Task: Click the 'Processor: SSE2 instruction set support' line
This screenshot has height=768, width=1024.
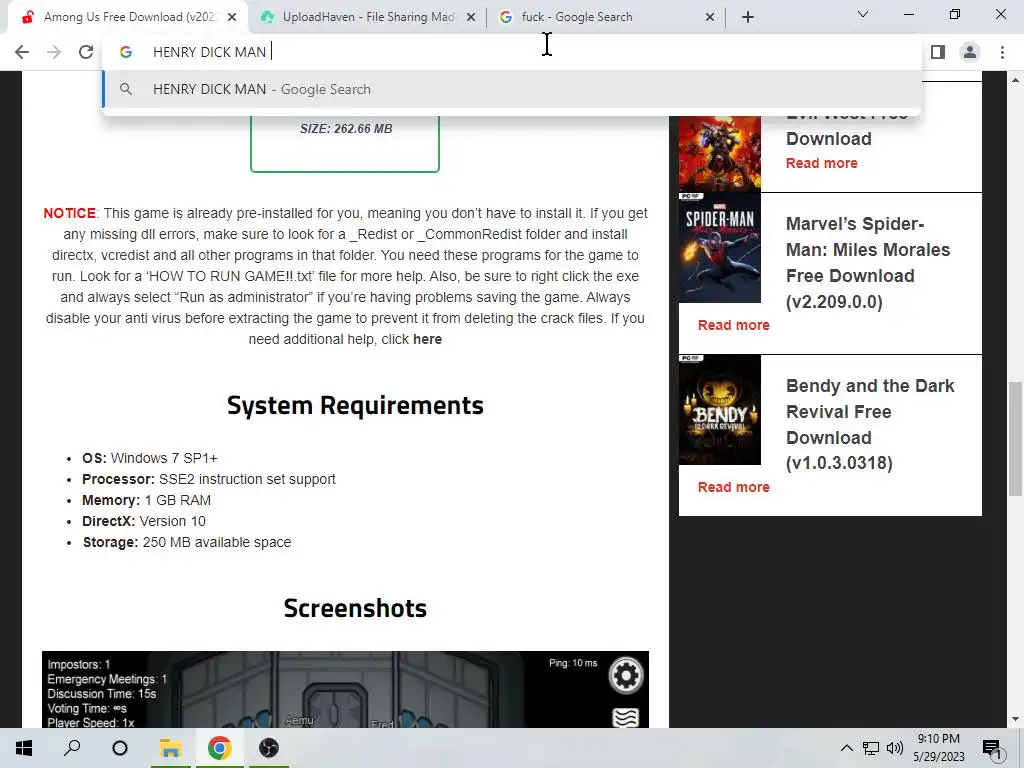Action: coord(209,479)
